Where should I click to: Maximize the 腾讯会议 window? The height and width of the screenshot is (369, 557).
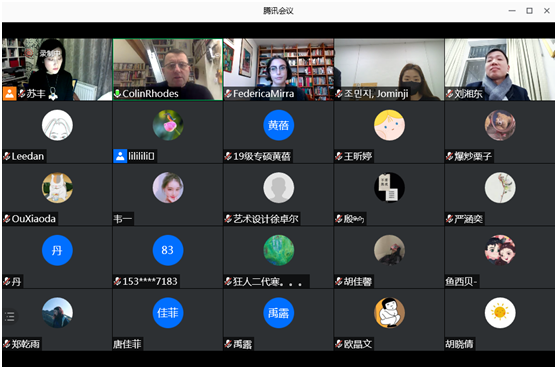[x=529, y=11]
